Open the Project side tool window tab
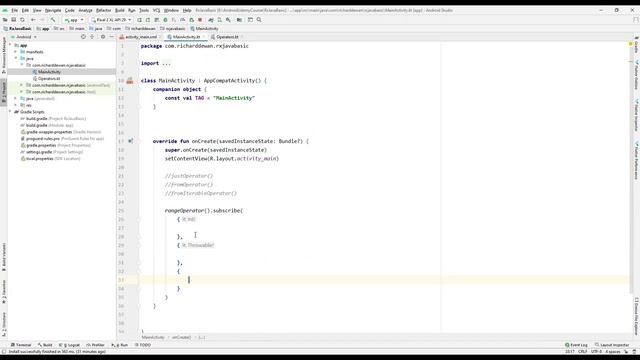 tap(4, 92)
